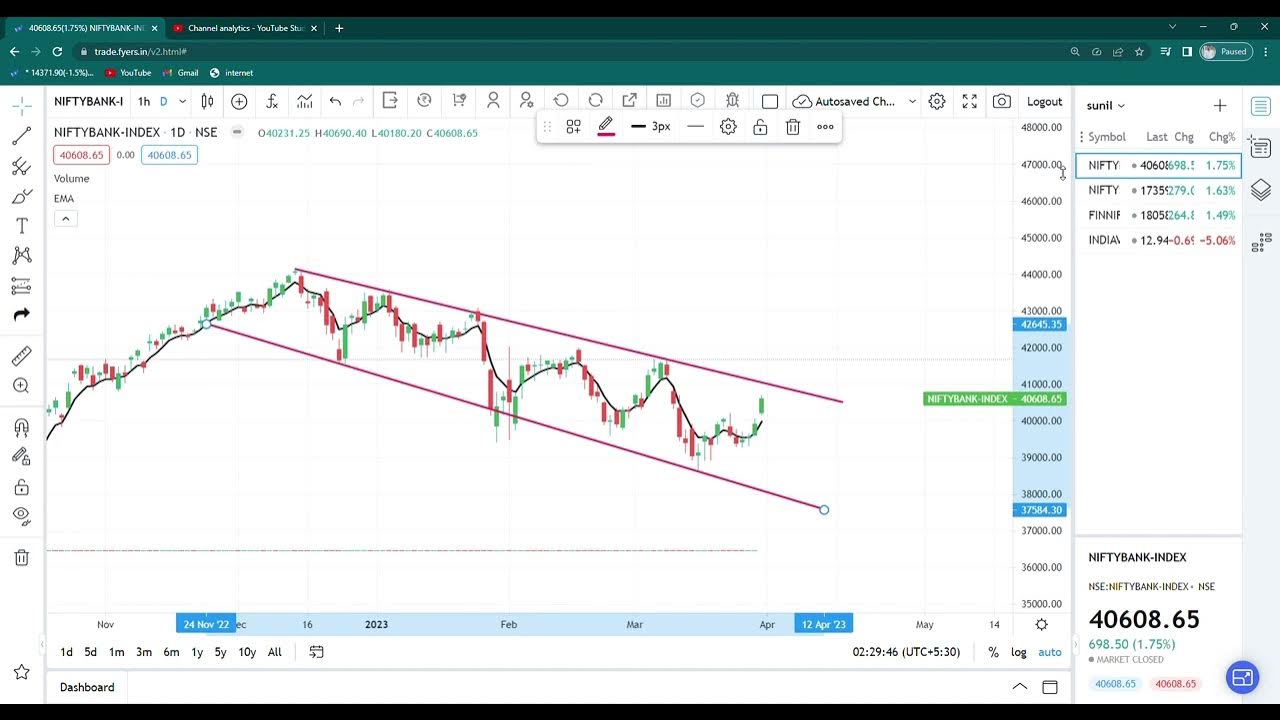The height and width of the screenshot is (720, 1280).
Task: Click the refresh chart icon
Action: click(596, 101)
